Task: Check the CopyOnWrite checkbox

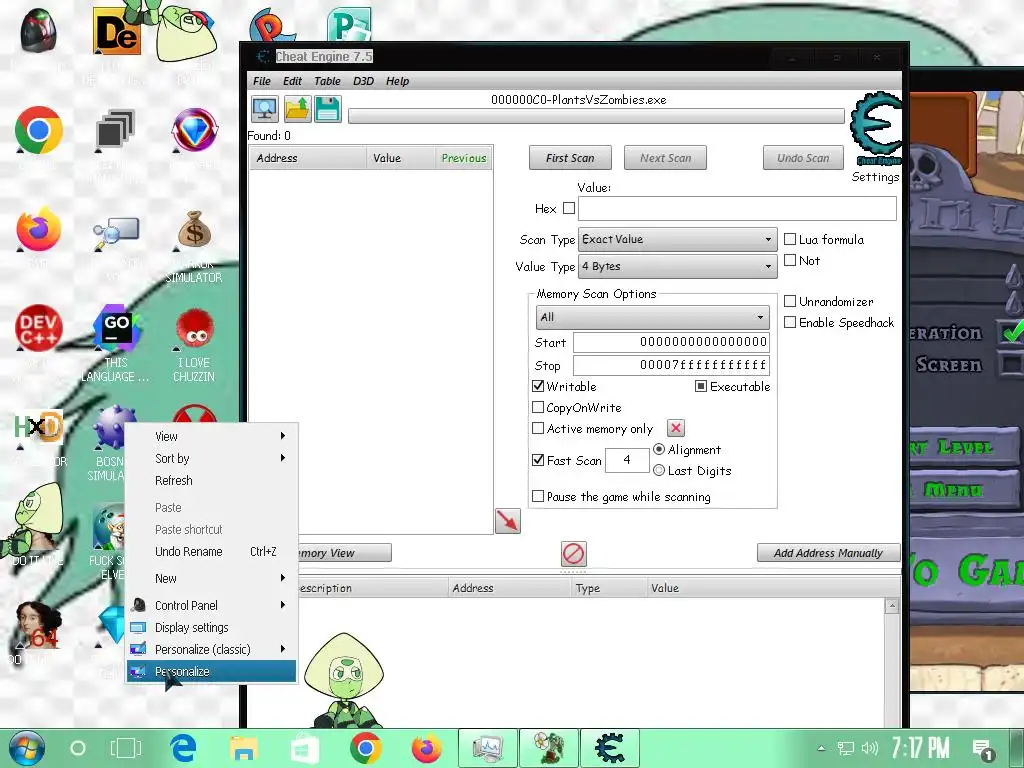Action: 538,407
